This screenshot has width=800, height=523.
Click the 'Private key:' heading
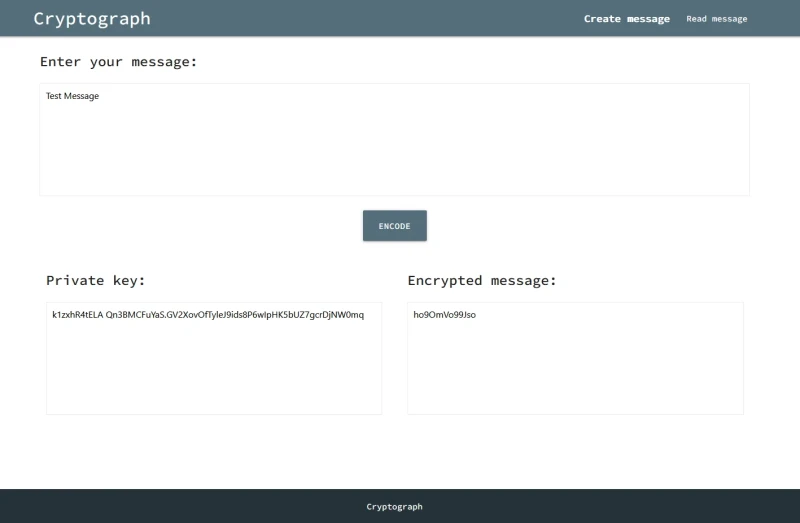pyautogui.click(x=95, y=281)
